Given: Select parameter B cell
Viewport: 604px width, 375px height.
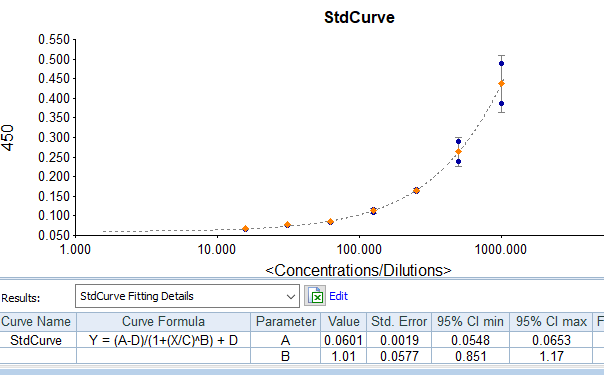Looking at the screenshot, I should click(285, 356).
